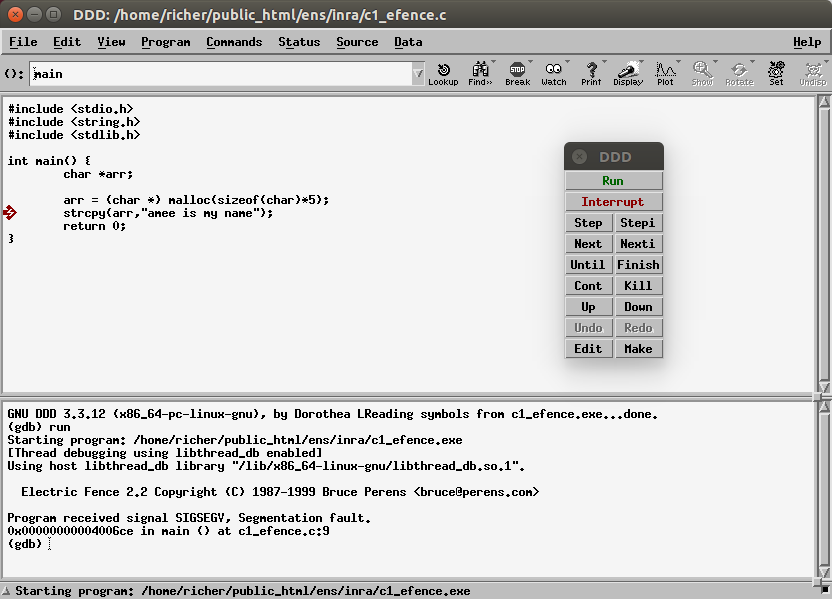This screenshot has height=599, width=832.
Task: Click inside the main argument text field
Action: (x=220, y=74)
